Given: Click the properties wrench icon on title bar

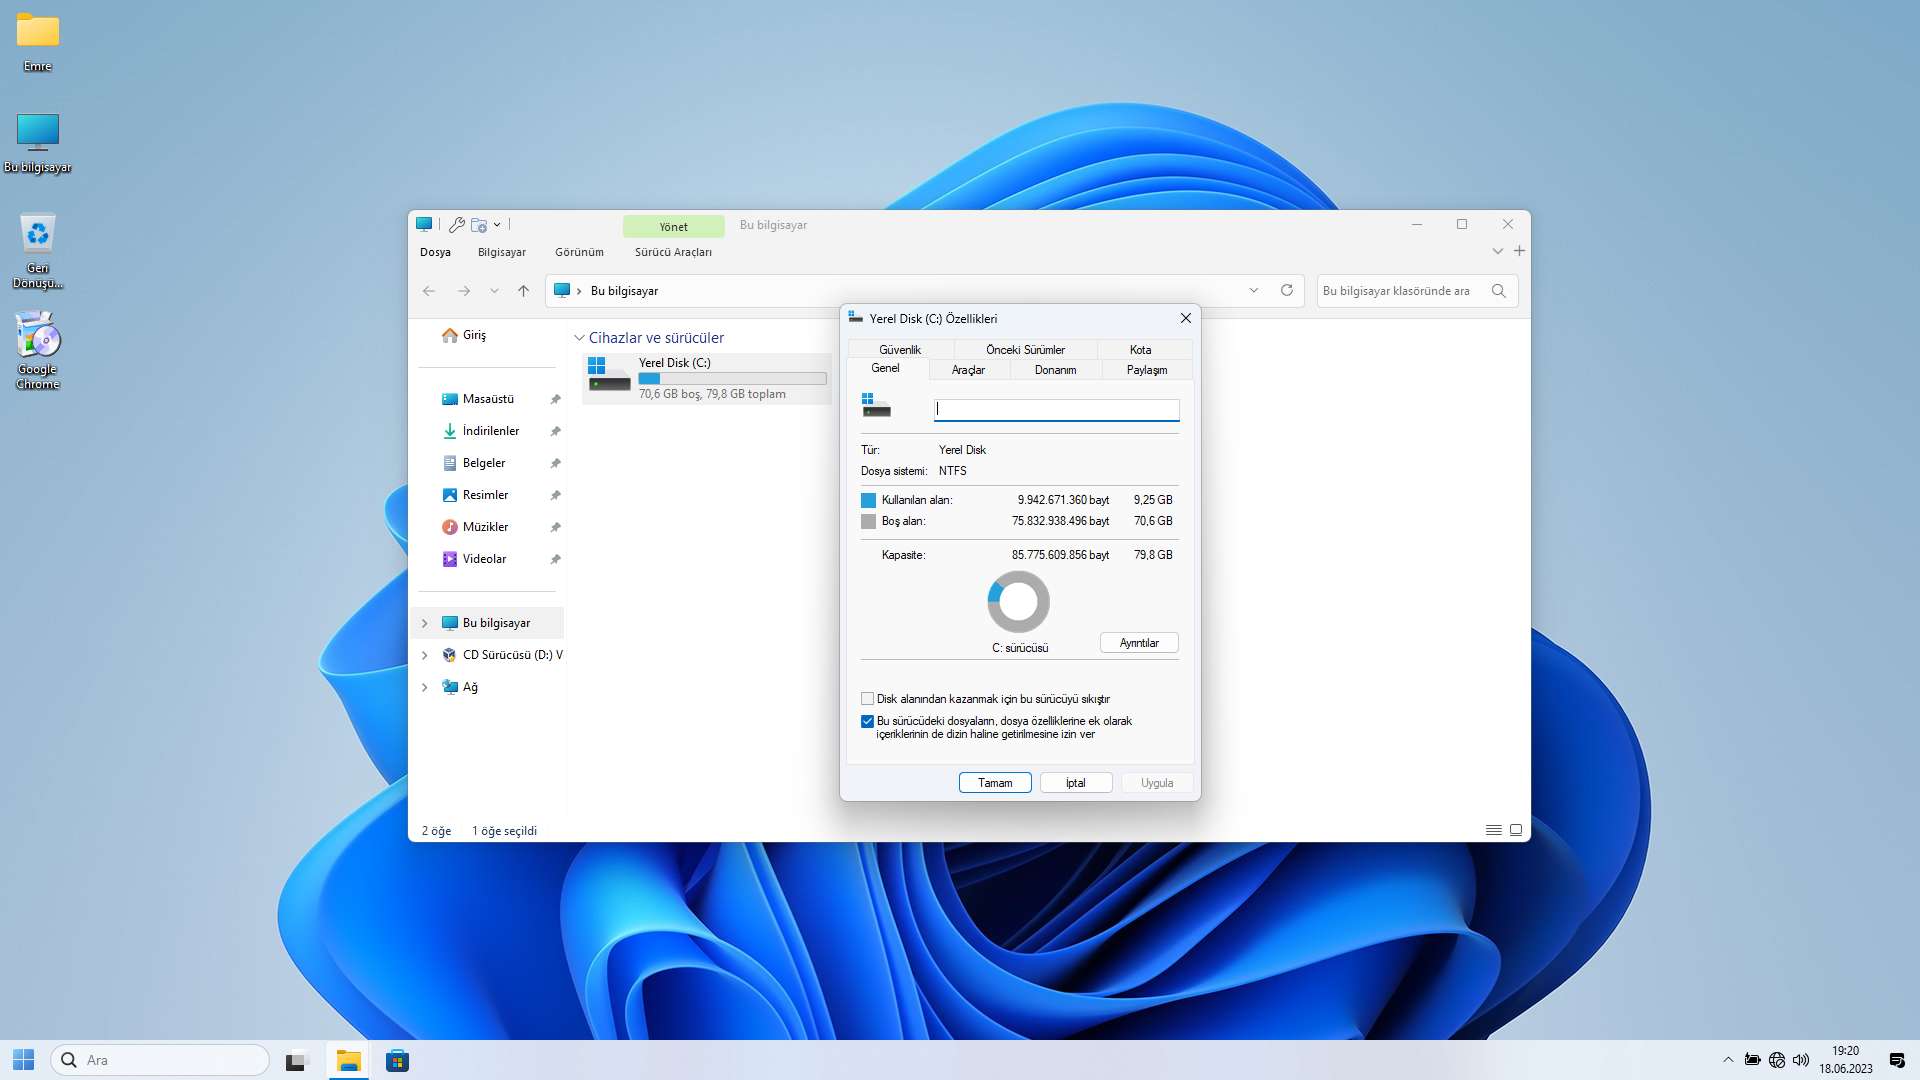Looking at the screenshot, I should (457, 224).
